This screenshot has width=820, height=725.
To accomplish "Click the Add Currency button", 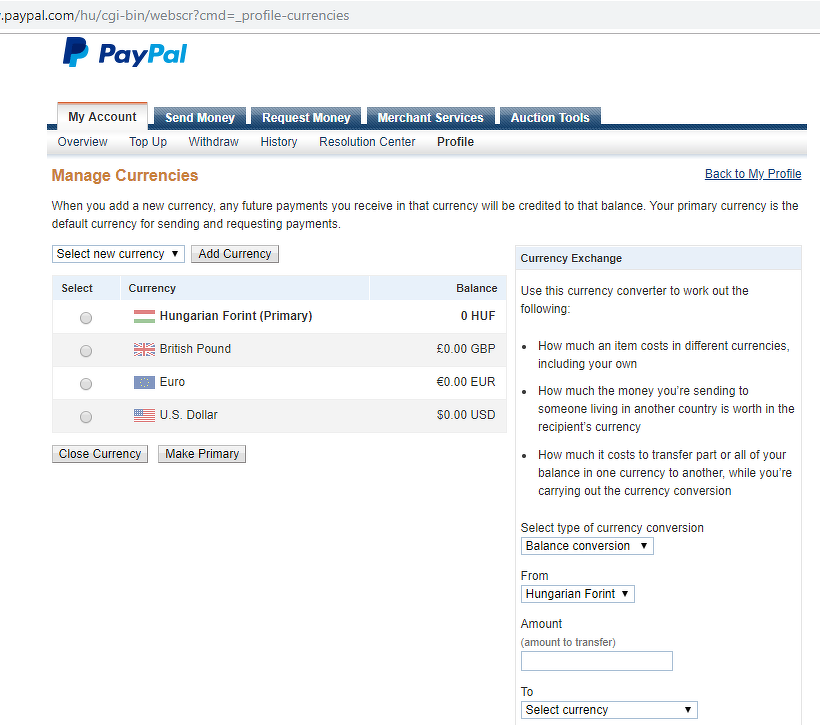I will (x=235, y=254).
